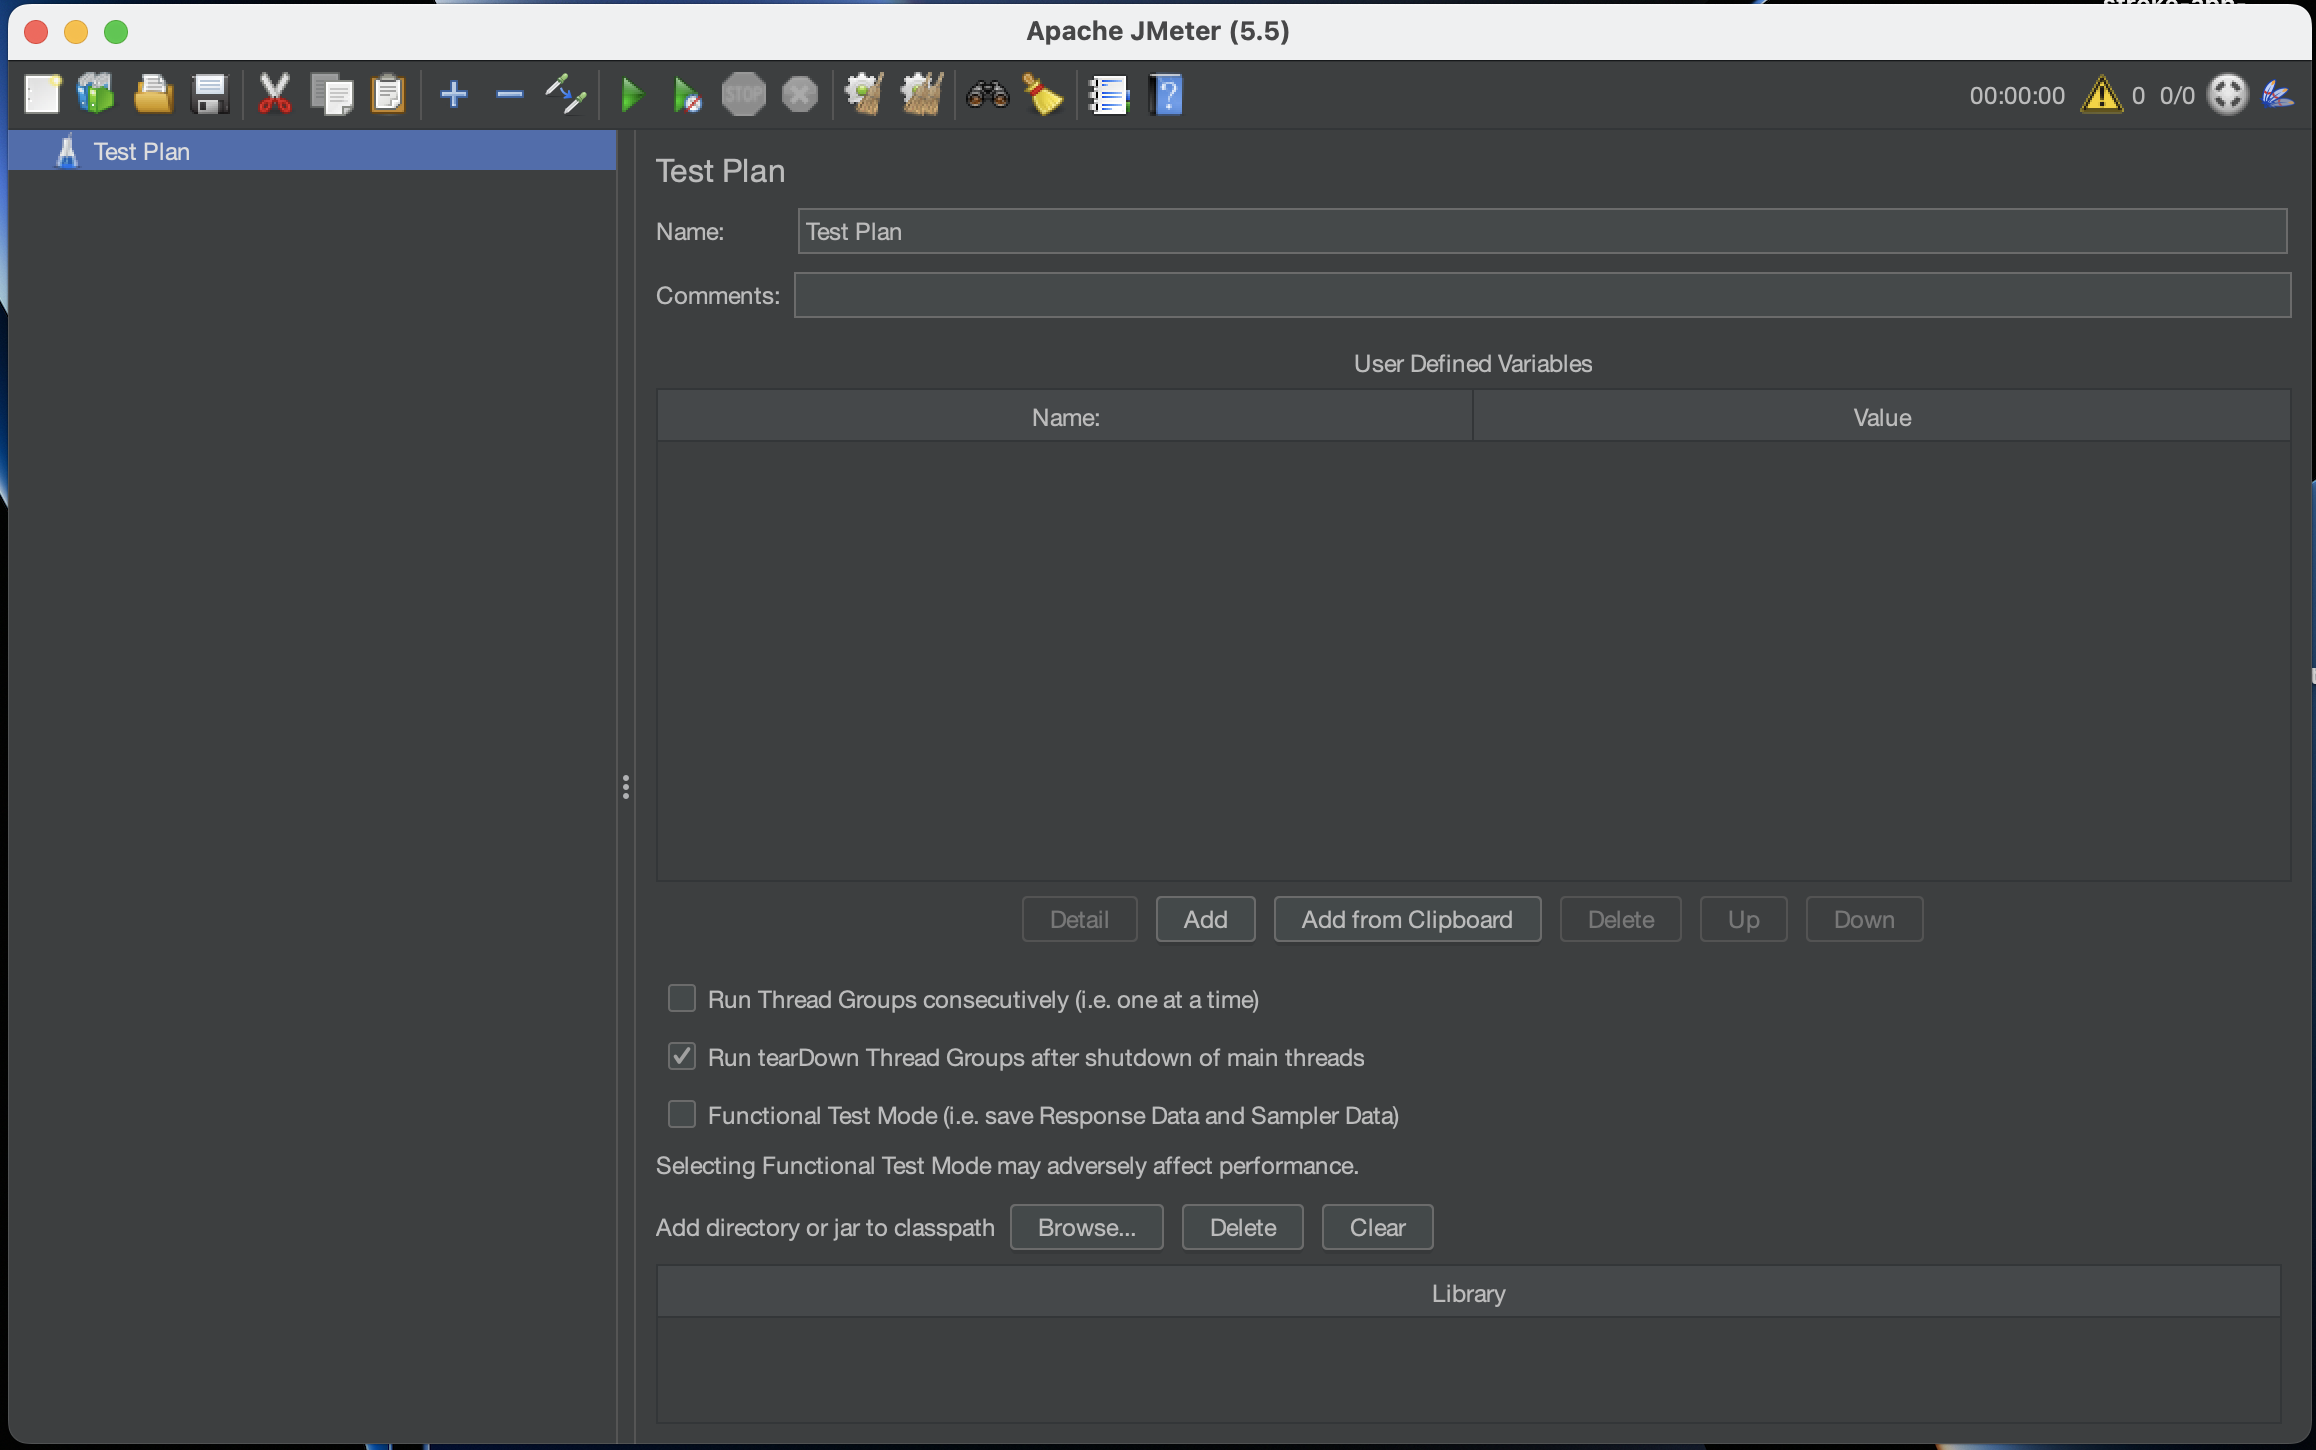Viewport: 2316px width, 1450px height.
Task: Click the Cut scissors icon
Action: [274, 95]
